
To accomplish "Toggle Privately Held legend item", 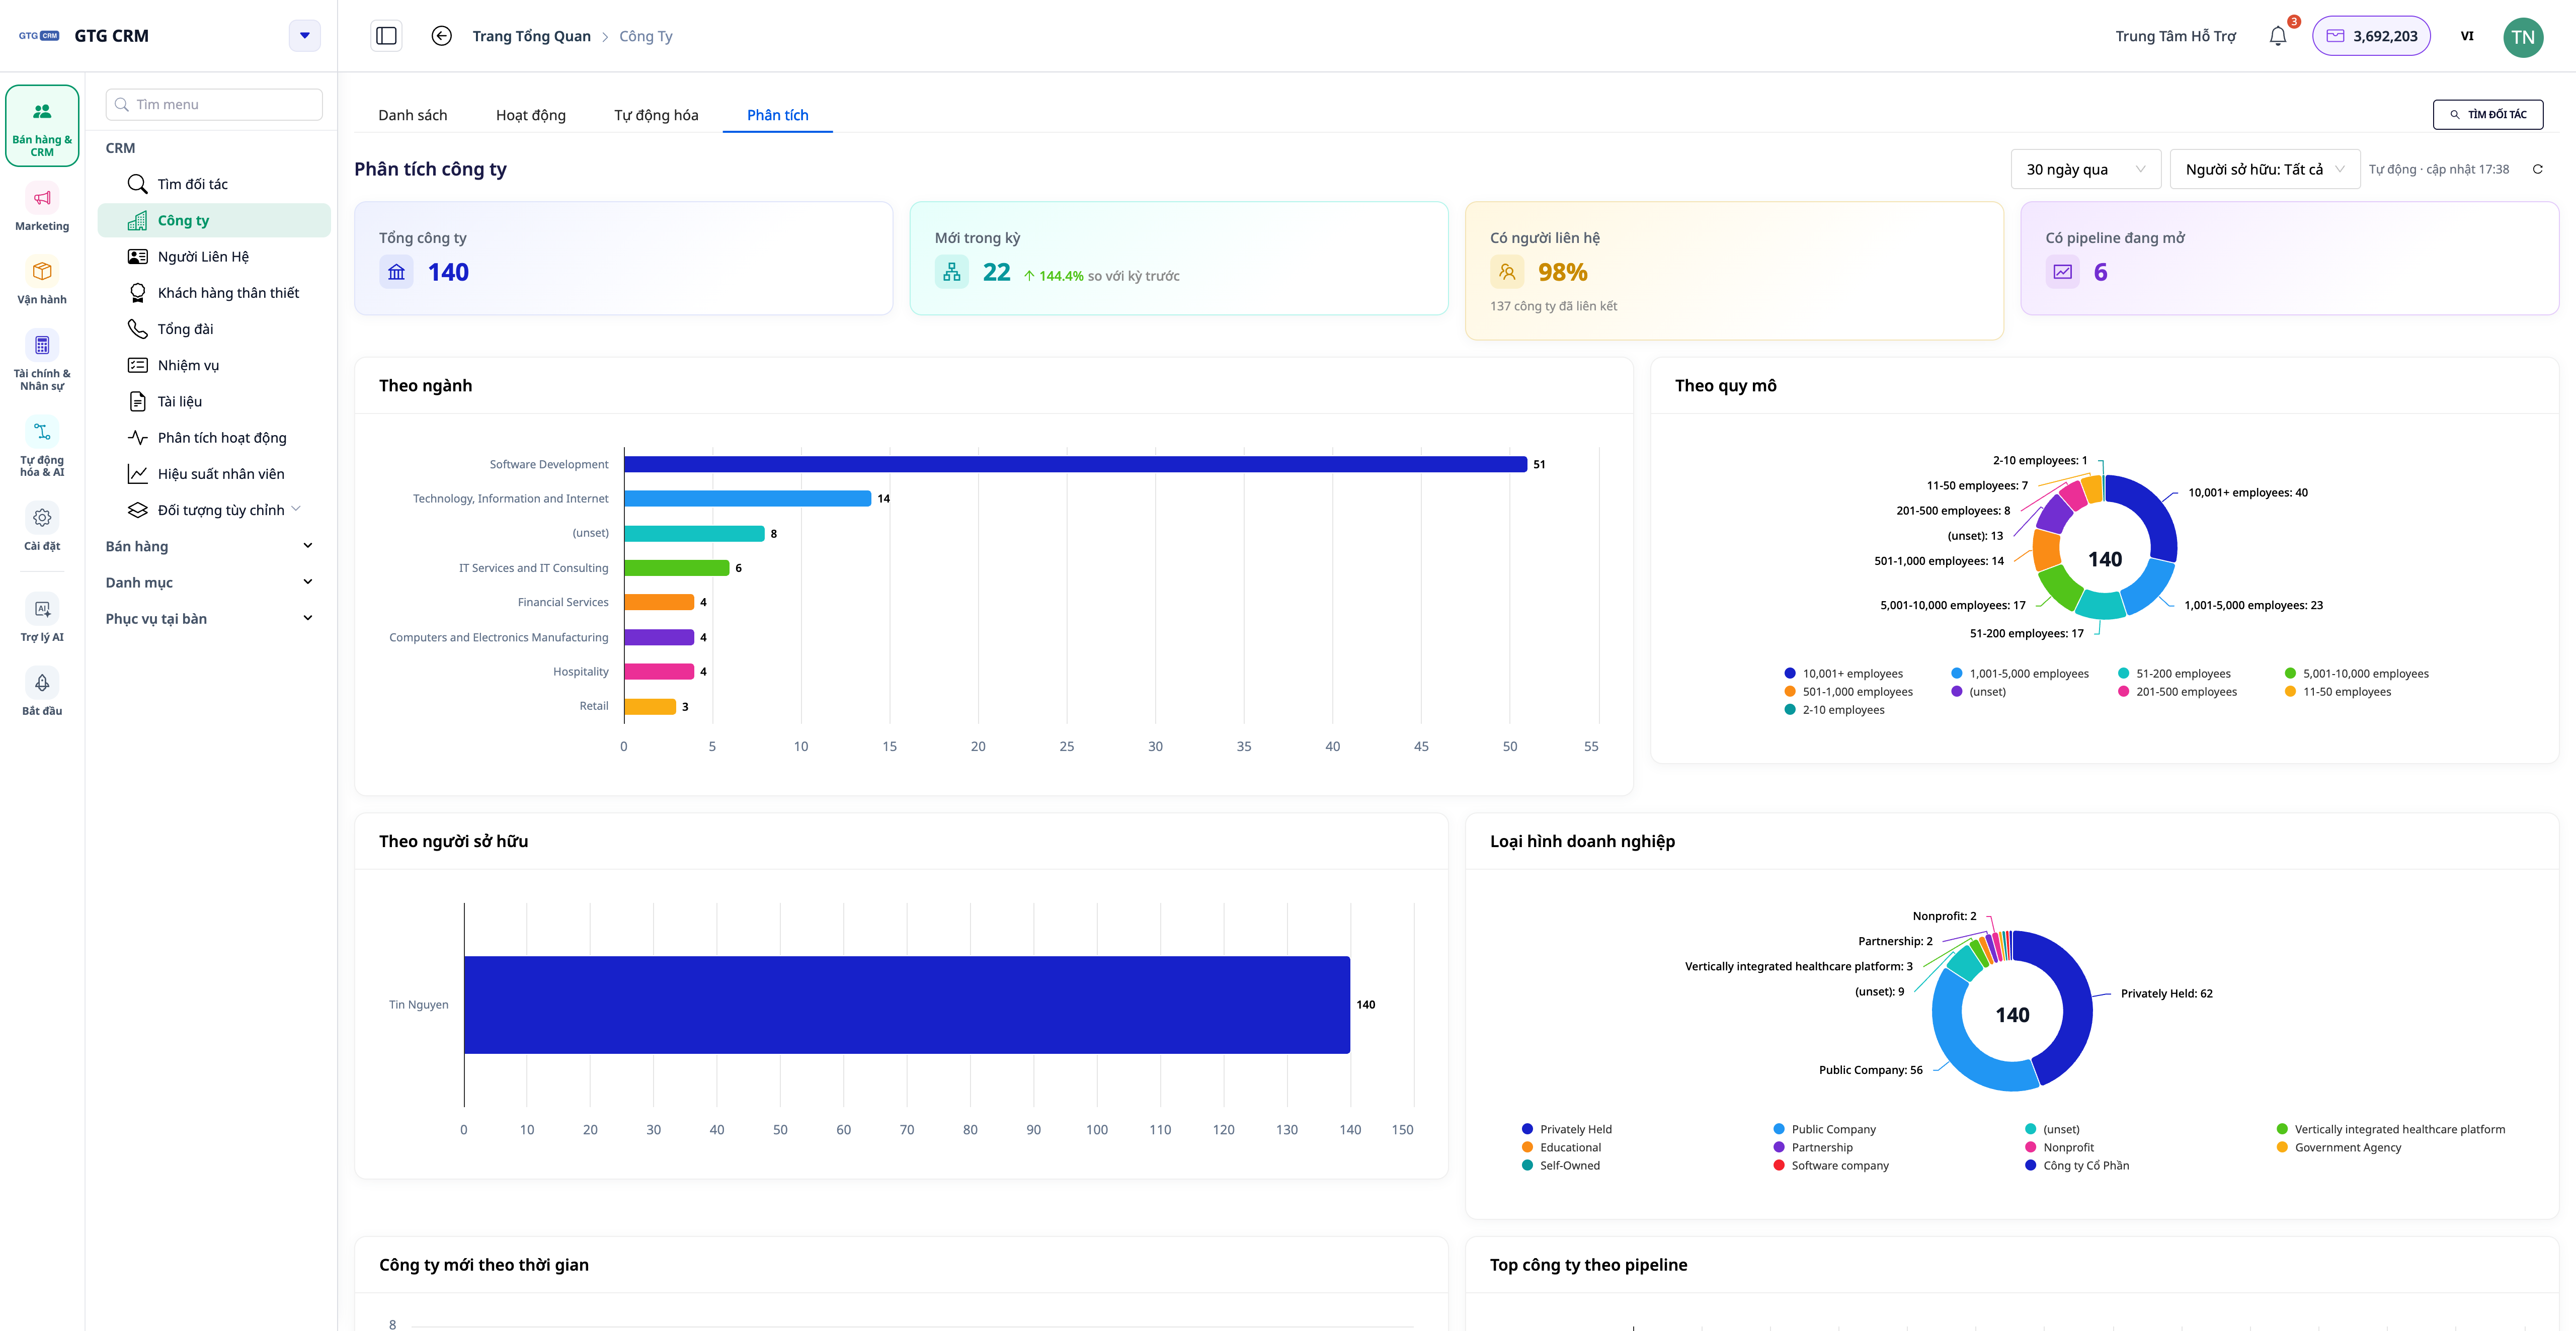I will tap(1566, 1129).
